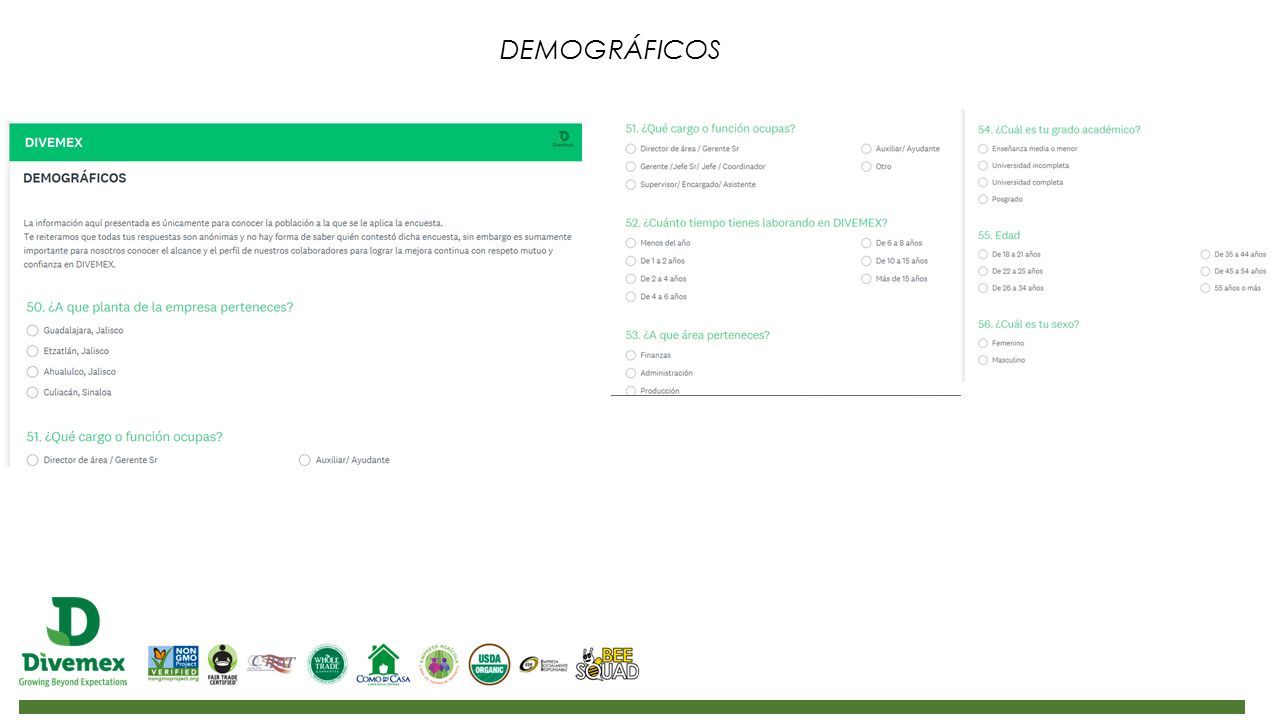Pick the Otro radio button
Screen dimensions: 1280x720
(x=866, y=166)
